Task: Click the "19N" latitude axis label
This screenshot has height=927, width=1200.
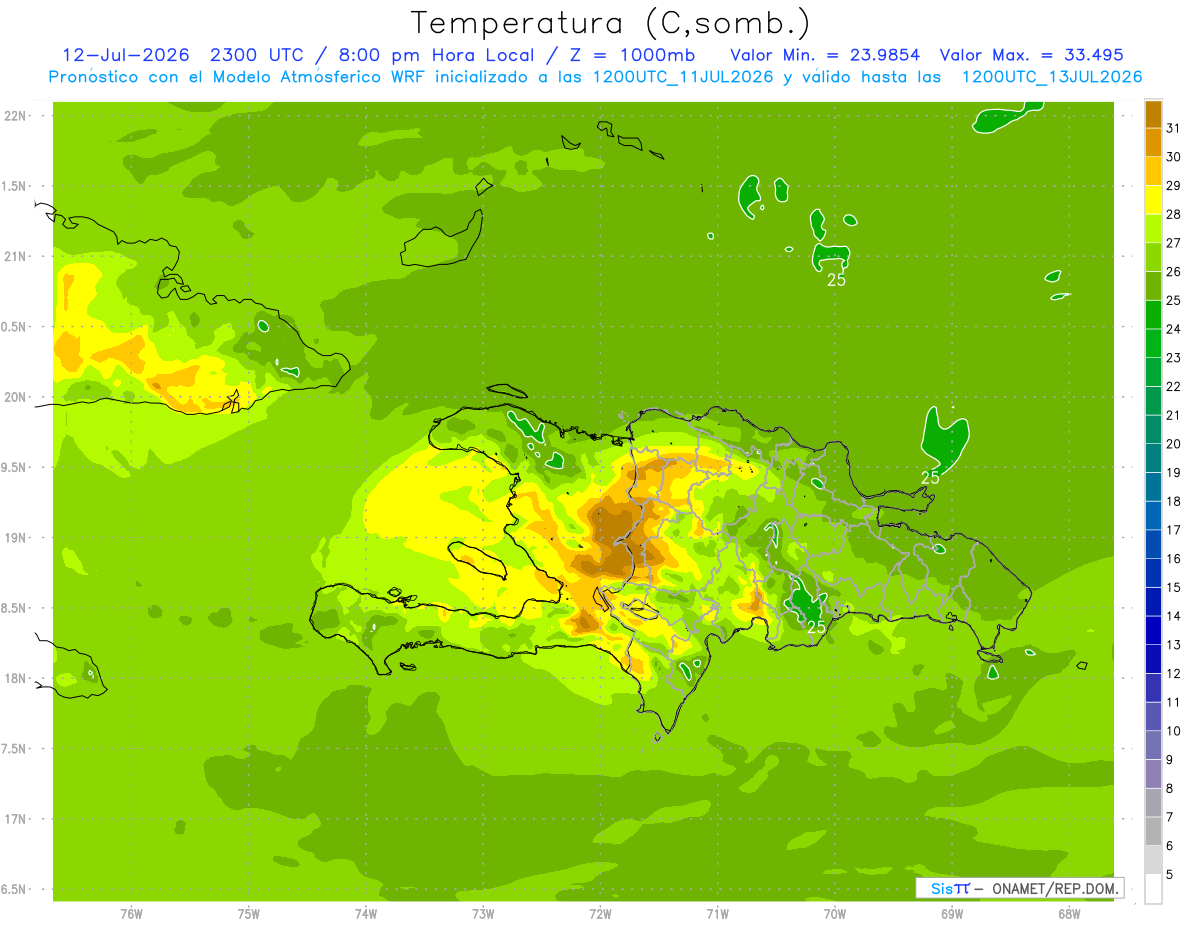Action: [15, 538]
